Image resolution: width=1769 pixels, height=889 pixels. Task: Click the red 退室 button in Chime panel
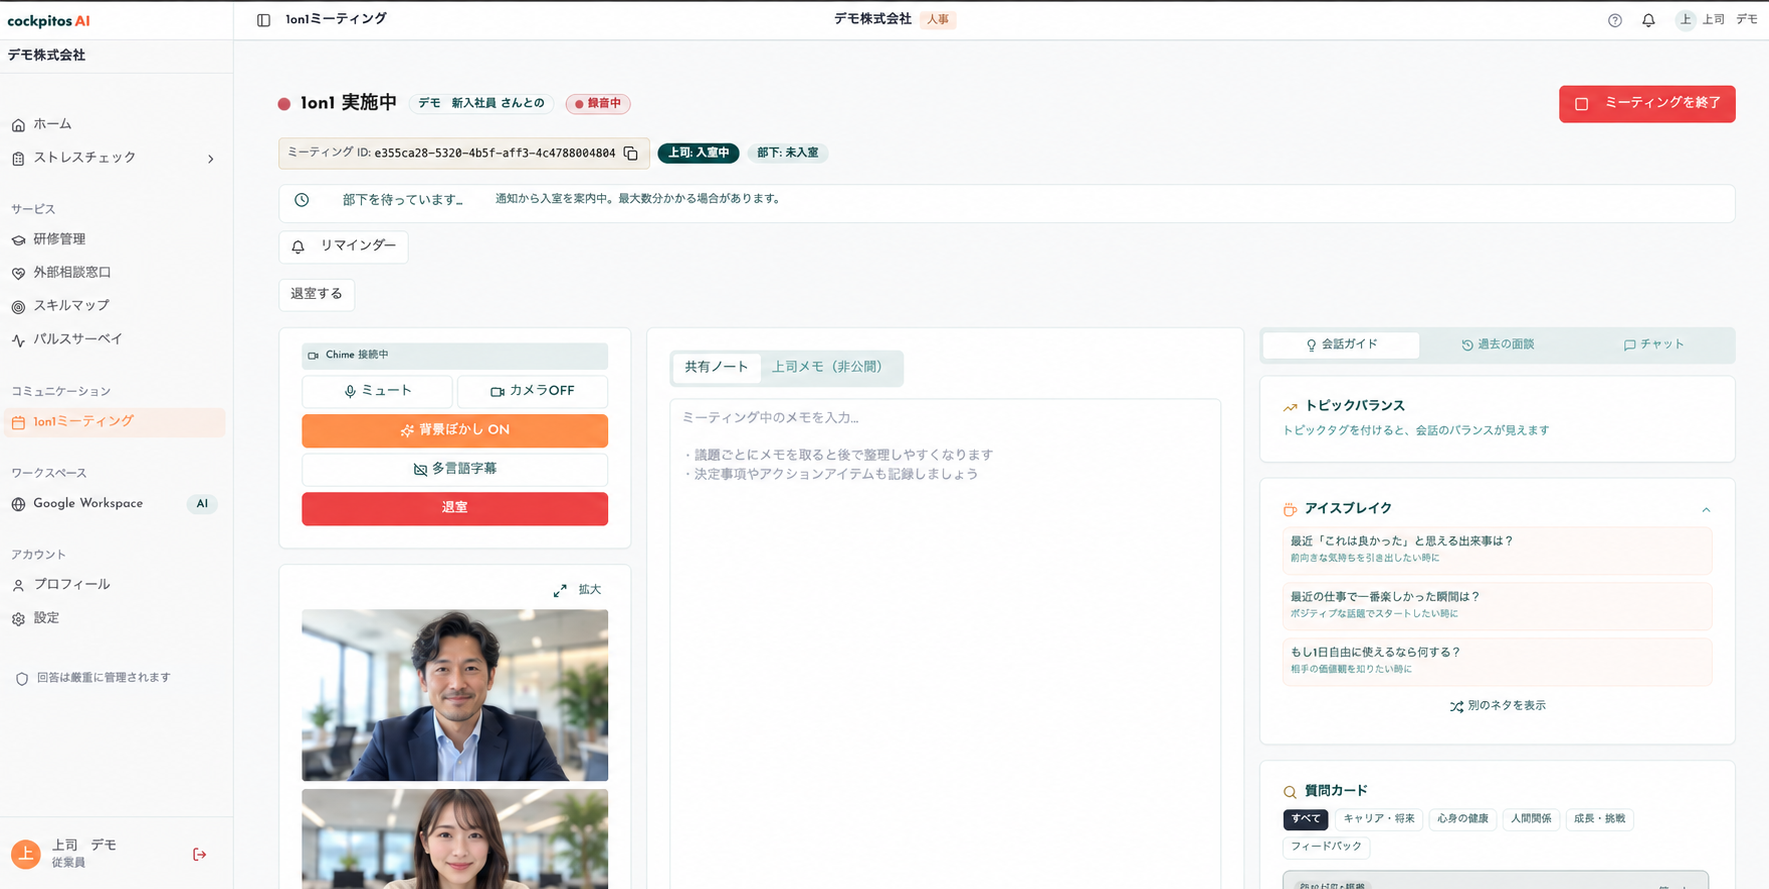(x=455, y=508)
